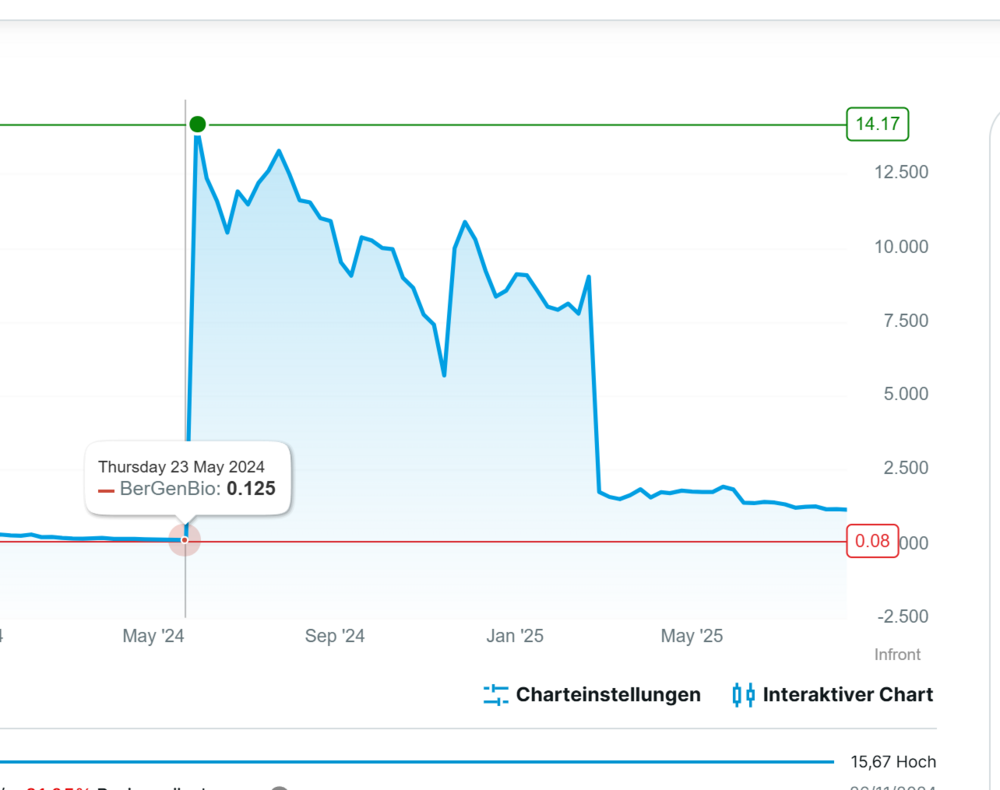The width and height of the screenshot is (1000, 790).
Task: Click the 15,67 Hoch value text
Action: (x=893, y=762)
